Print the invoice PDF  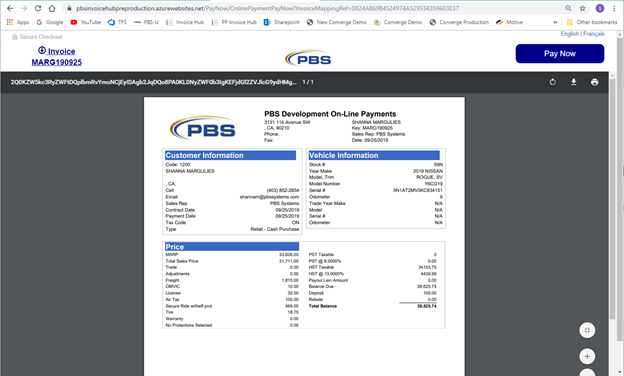coord(595,82)
